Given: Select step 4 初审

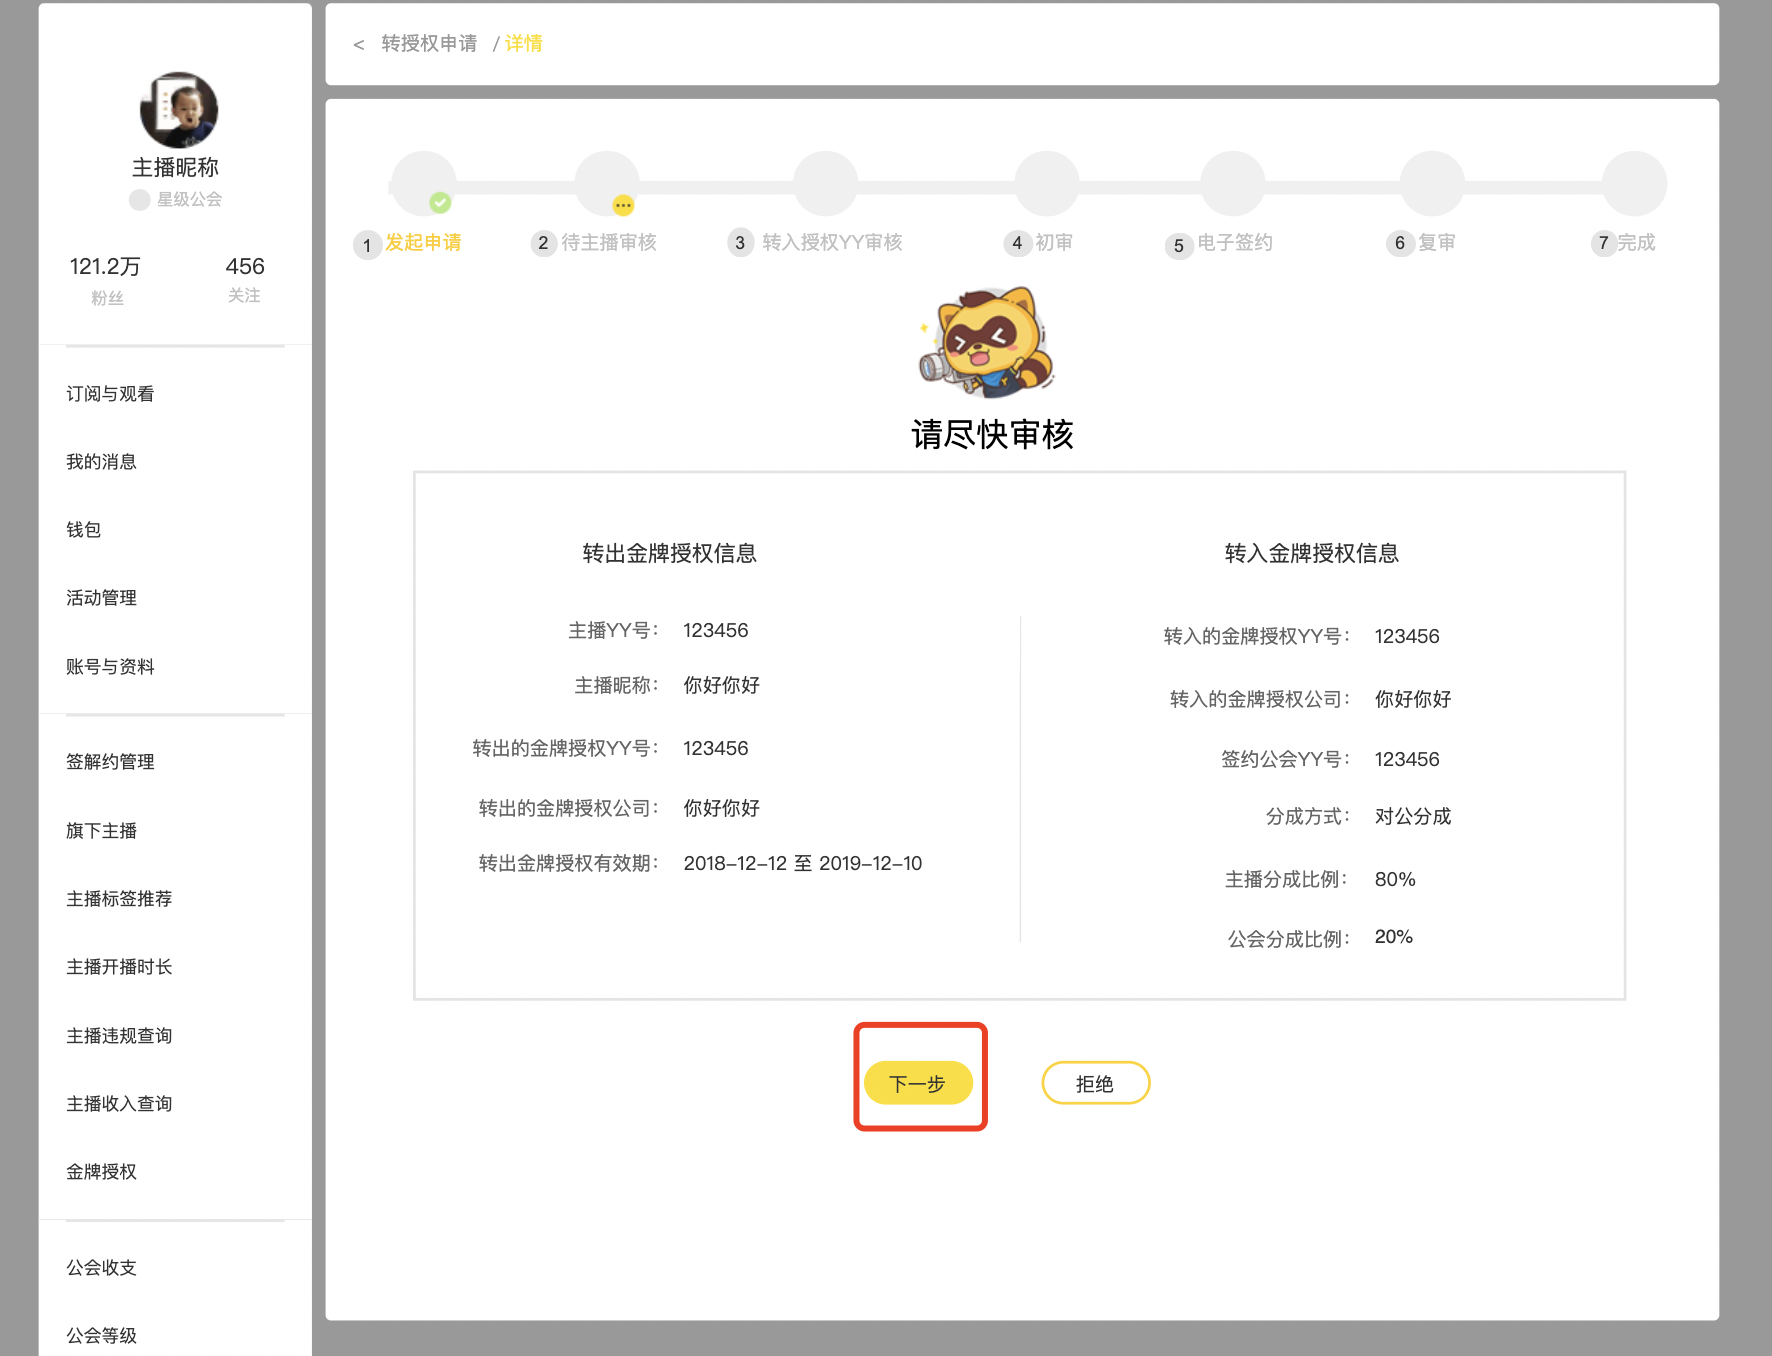Looking at the screenshot, I should (1038, 243).
